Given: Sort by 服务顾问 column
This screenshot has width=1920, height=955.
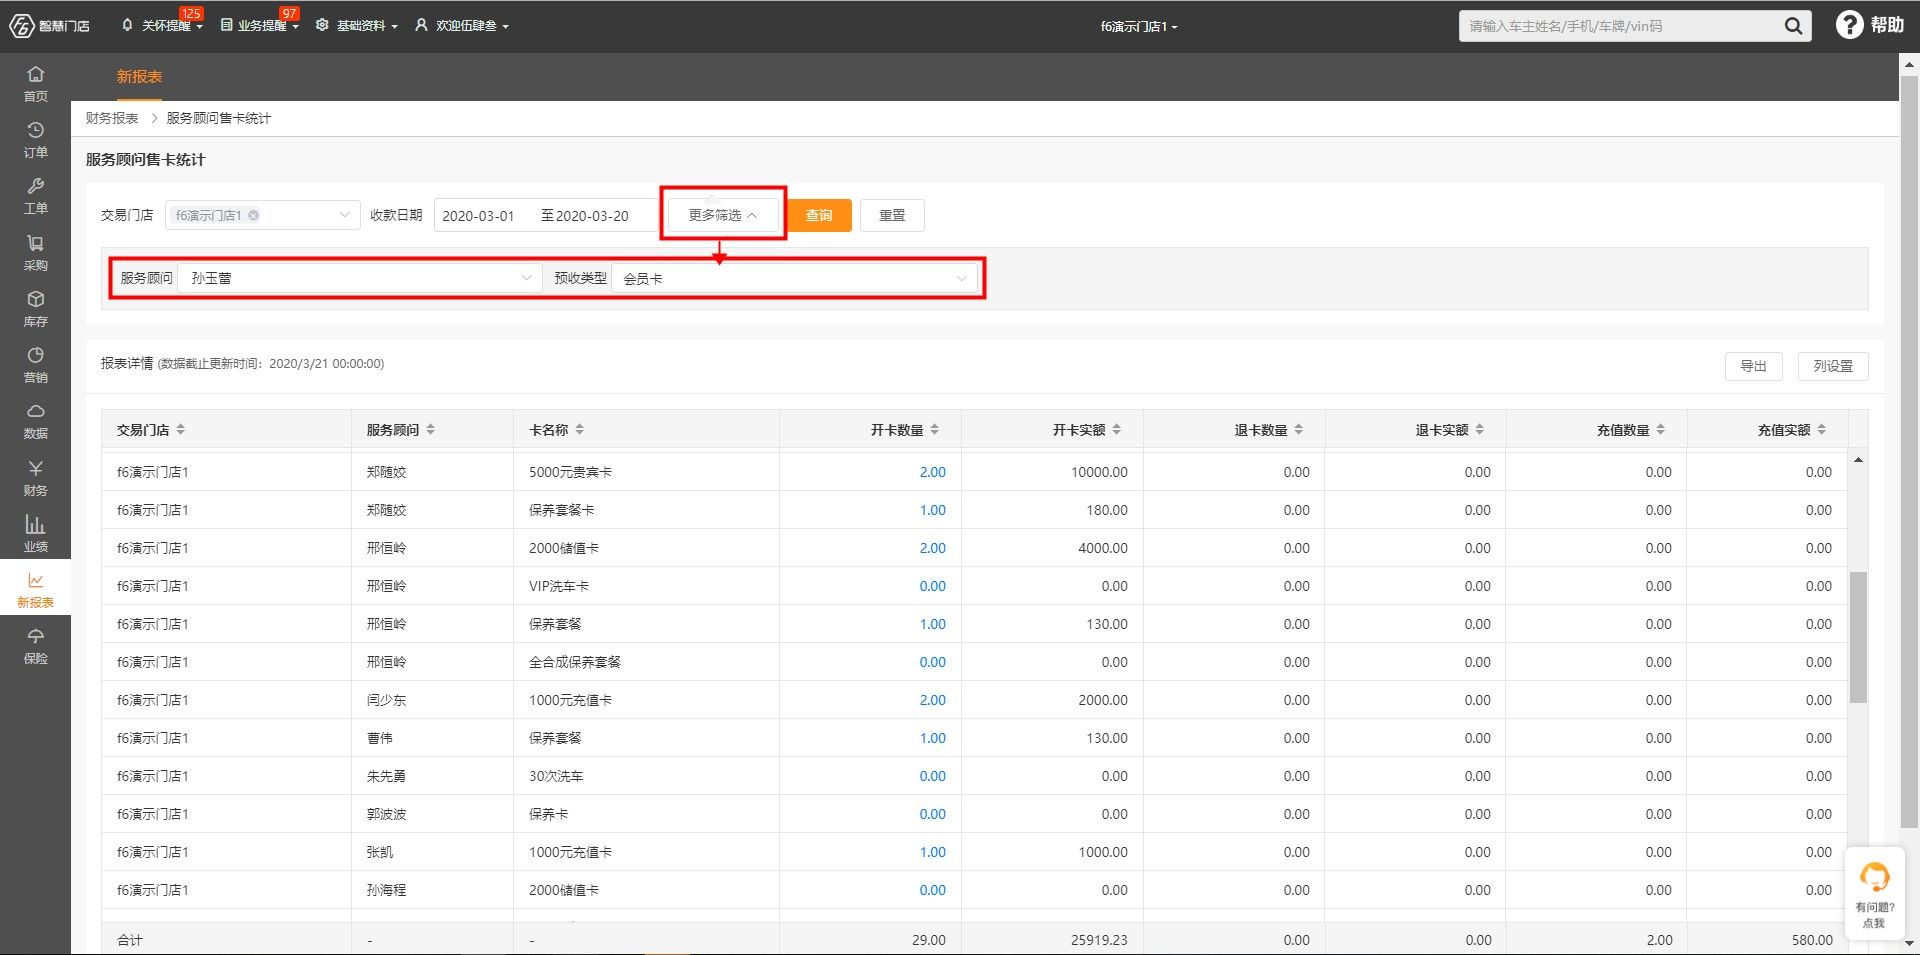Looking at the screenshot, I should (x=431, y=429).
